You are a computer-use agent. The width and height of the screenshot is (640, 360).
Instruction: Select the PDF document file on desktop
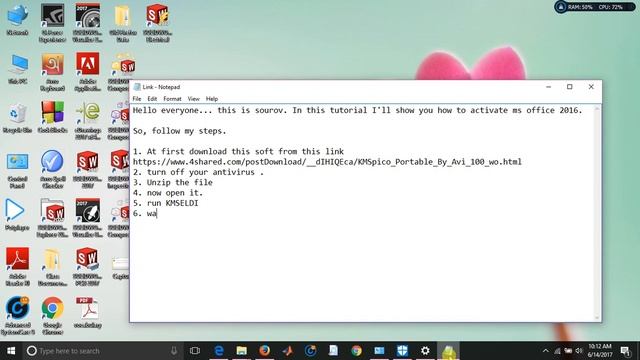87,312
